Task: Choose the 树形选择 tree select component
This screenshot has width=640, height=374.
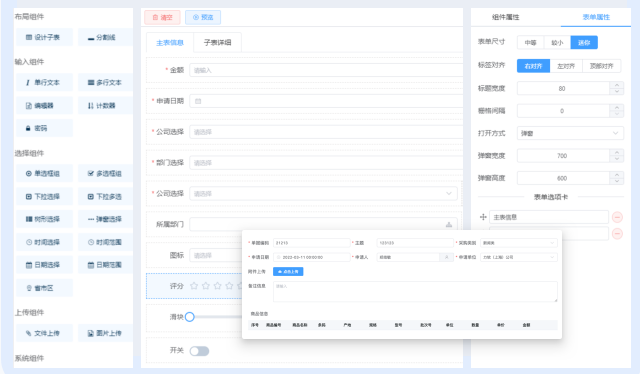Action: 44,219
